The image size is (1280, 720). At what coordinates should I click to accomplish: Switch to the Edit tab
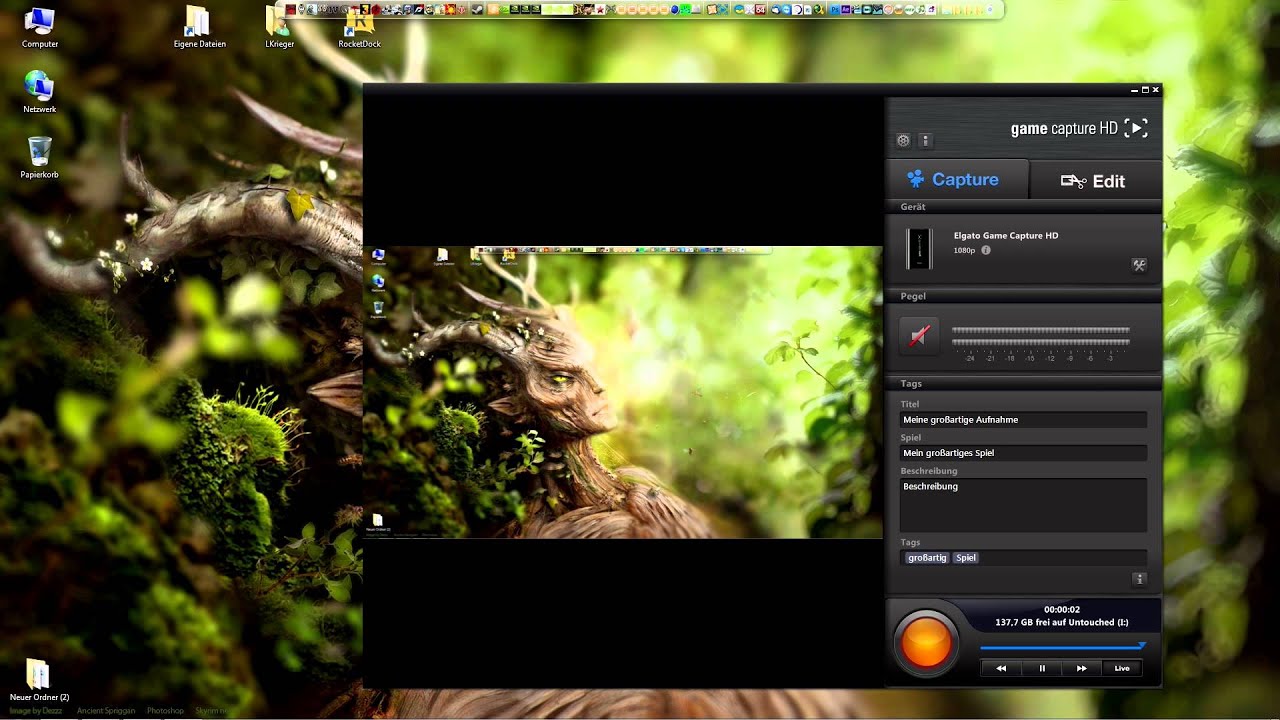[x=1094, y=181]
